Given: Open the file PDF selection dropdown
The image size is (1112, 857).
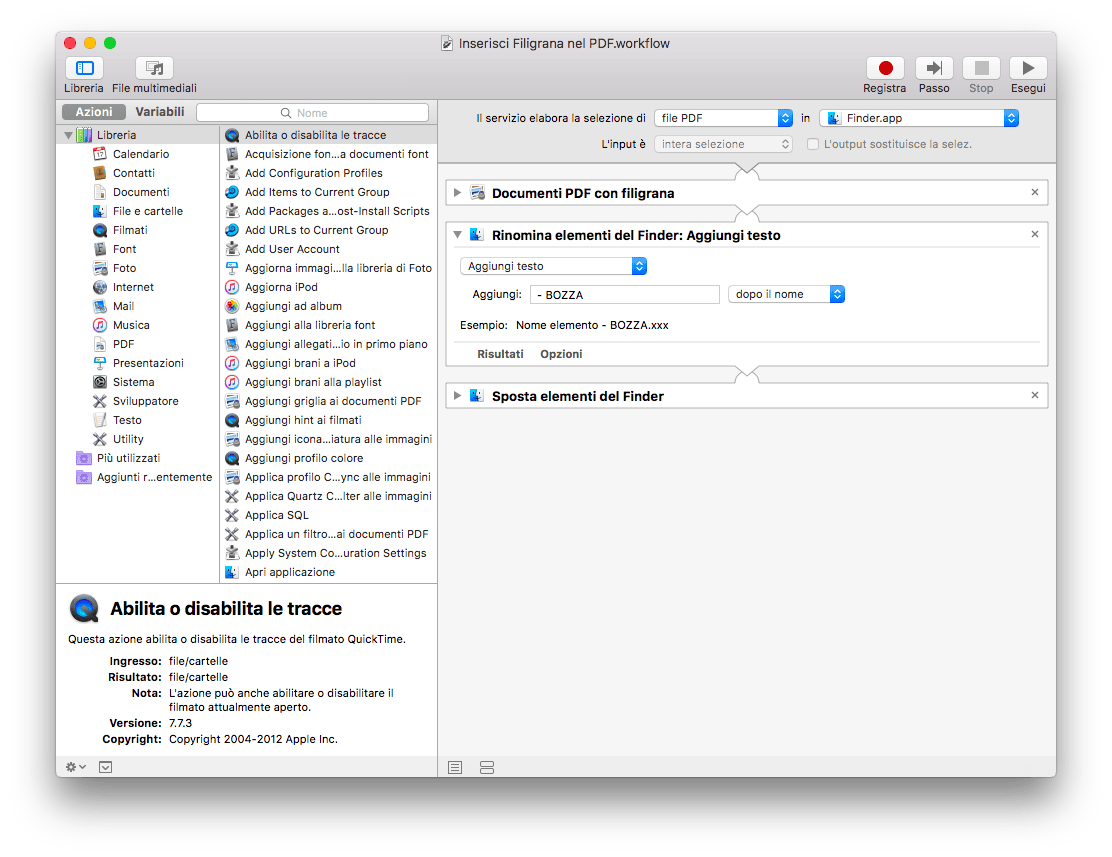Looking at the screenshot, I should (723, 118).
